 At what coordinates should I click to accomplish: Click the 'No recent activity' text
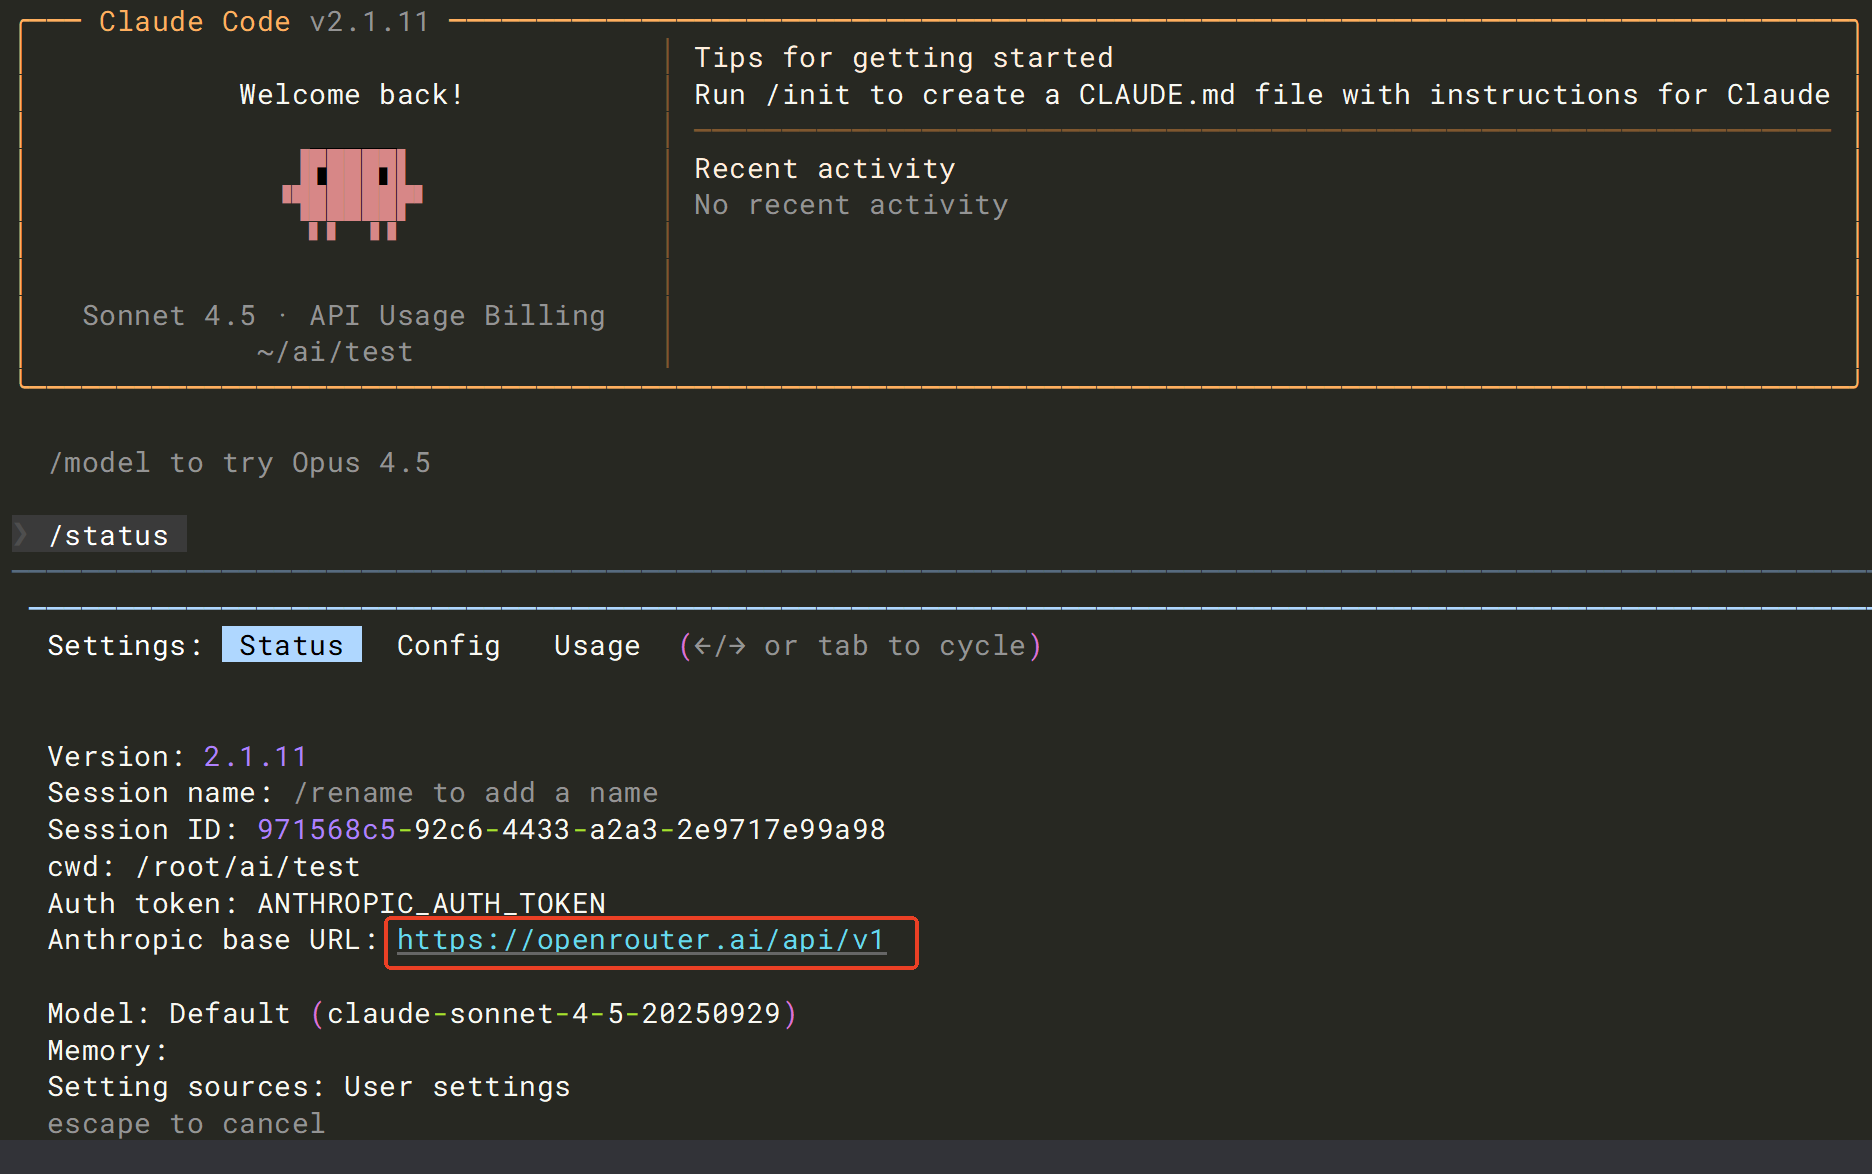click(x=851, y=205)
